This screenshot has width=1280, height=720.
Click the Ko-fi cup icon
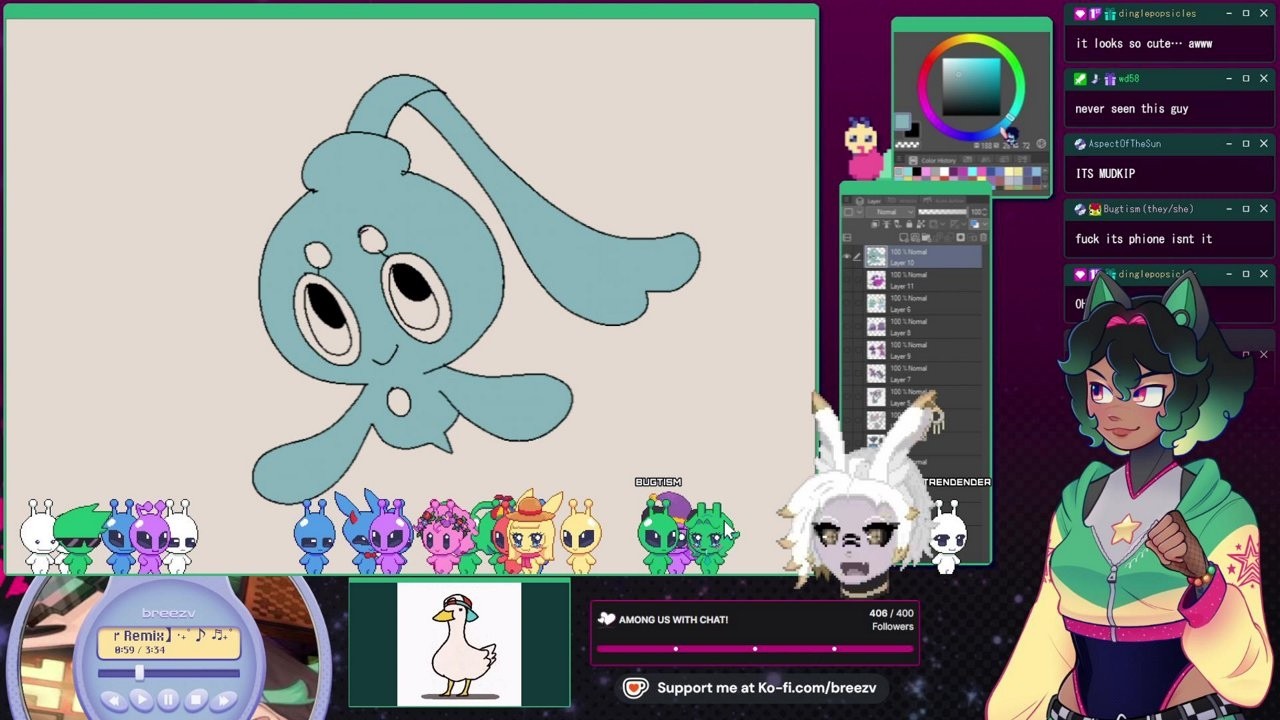click(635, 688)
